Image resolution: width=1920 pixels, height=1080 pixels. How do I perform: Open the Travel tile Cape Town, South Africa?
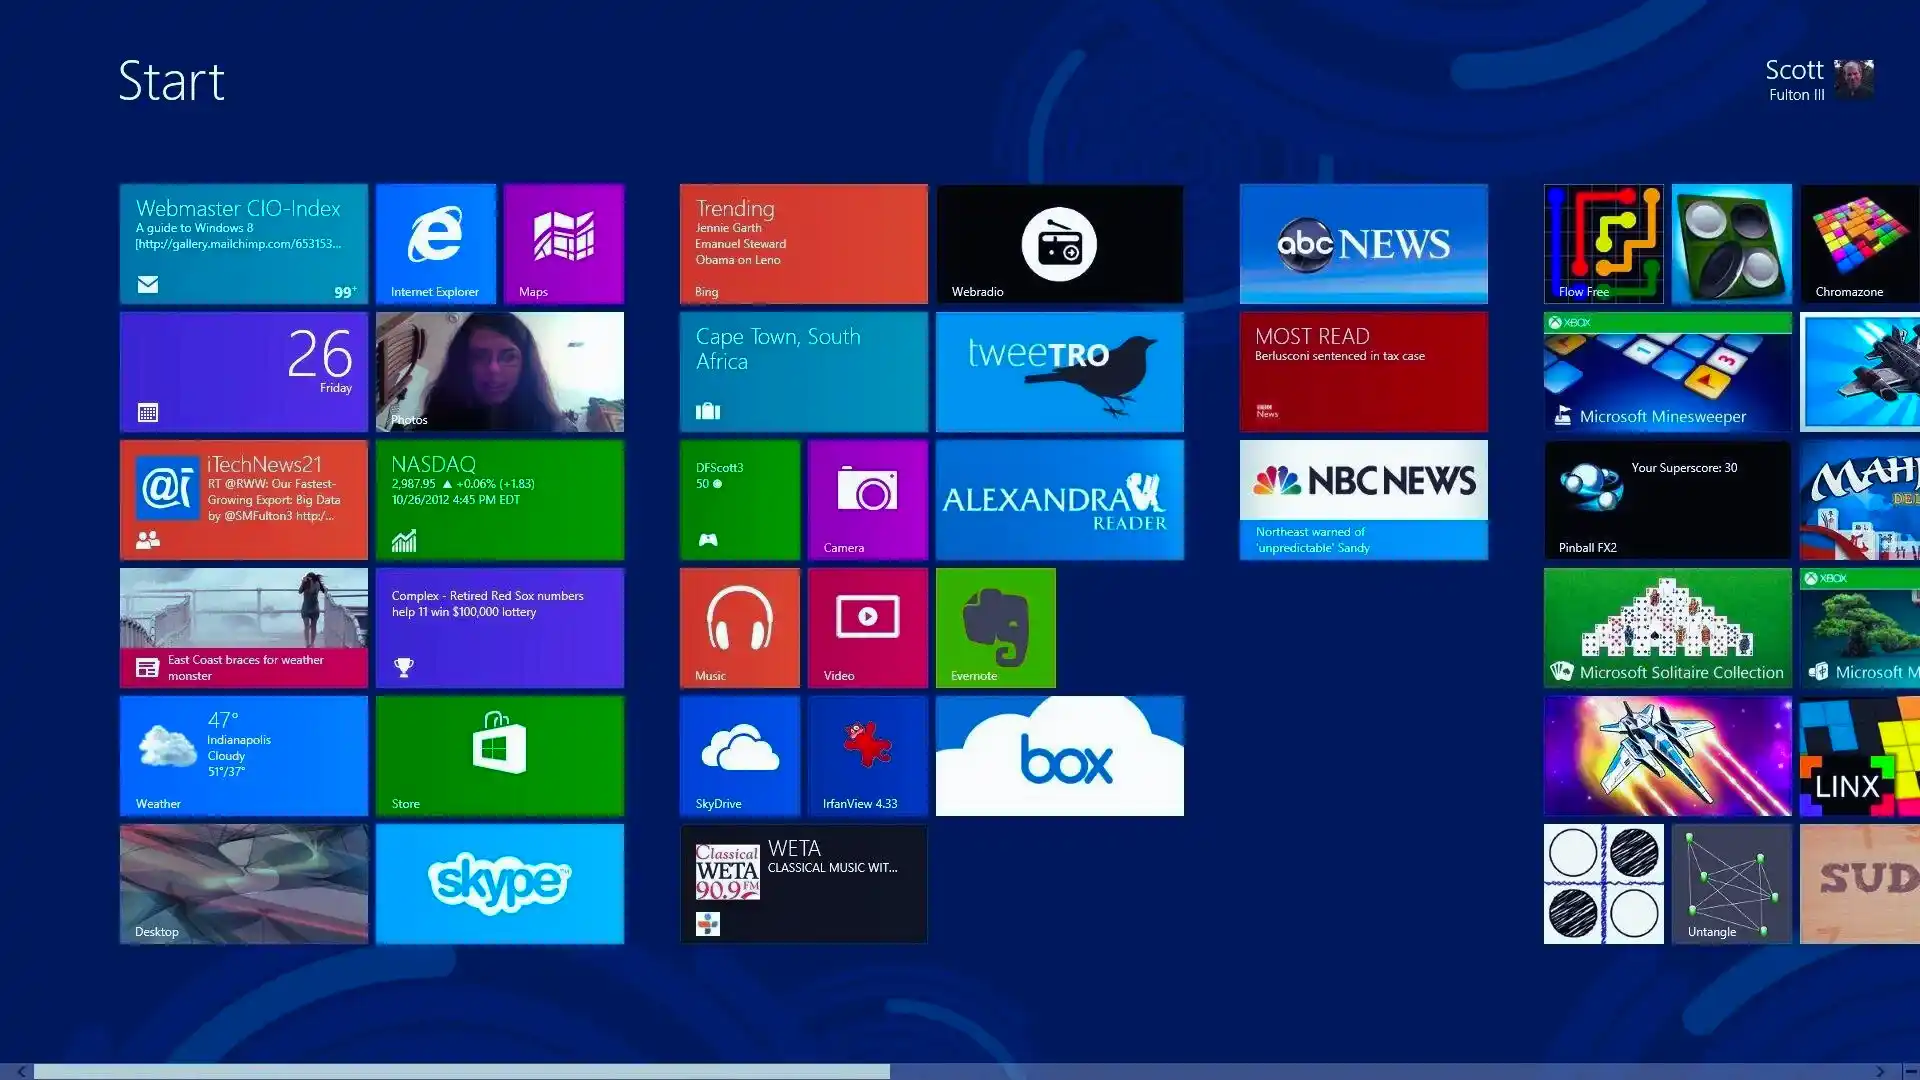(804, 372)
